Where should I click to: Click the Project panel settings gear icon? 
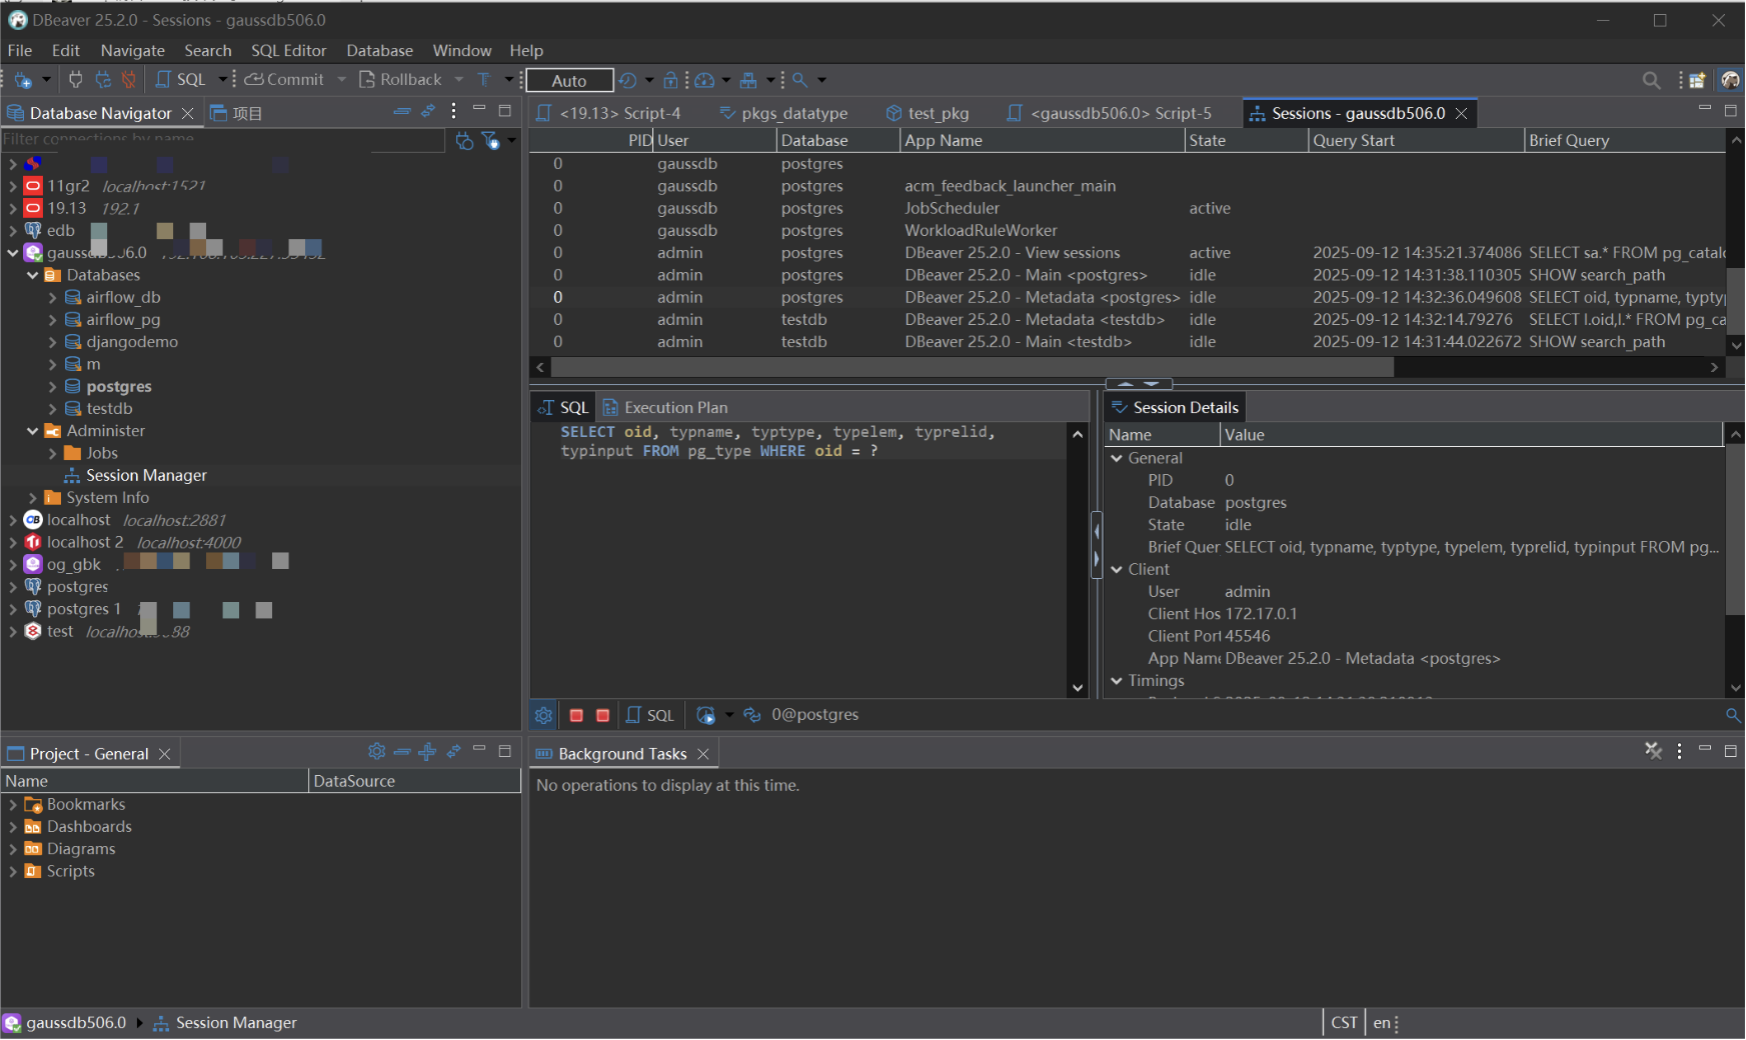377,752
